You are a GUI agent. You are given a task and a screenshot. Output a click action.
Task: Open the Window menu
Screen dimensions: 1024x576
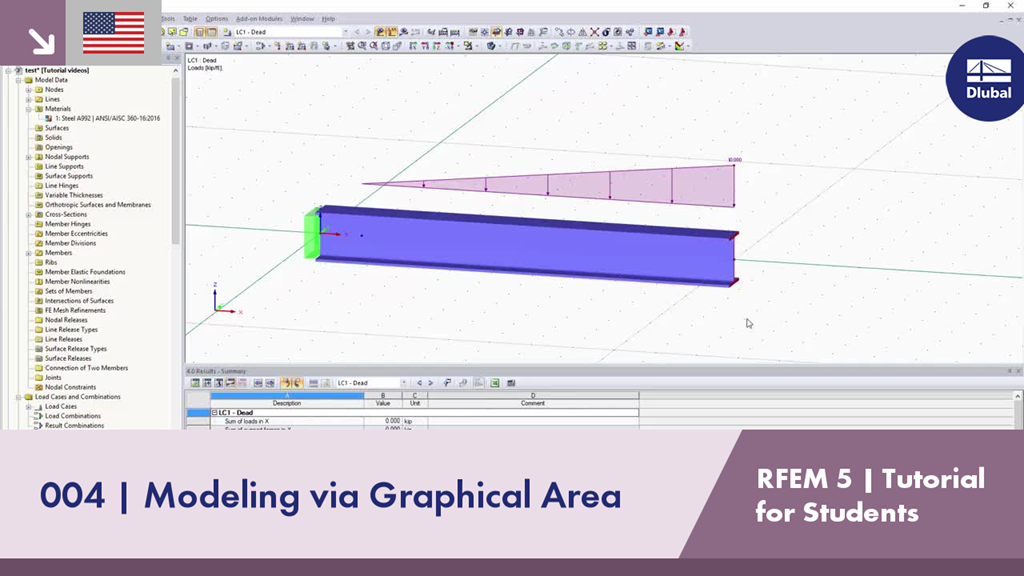[x=302, y=19]
